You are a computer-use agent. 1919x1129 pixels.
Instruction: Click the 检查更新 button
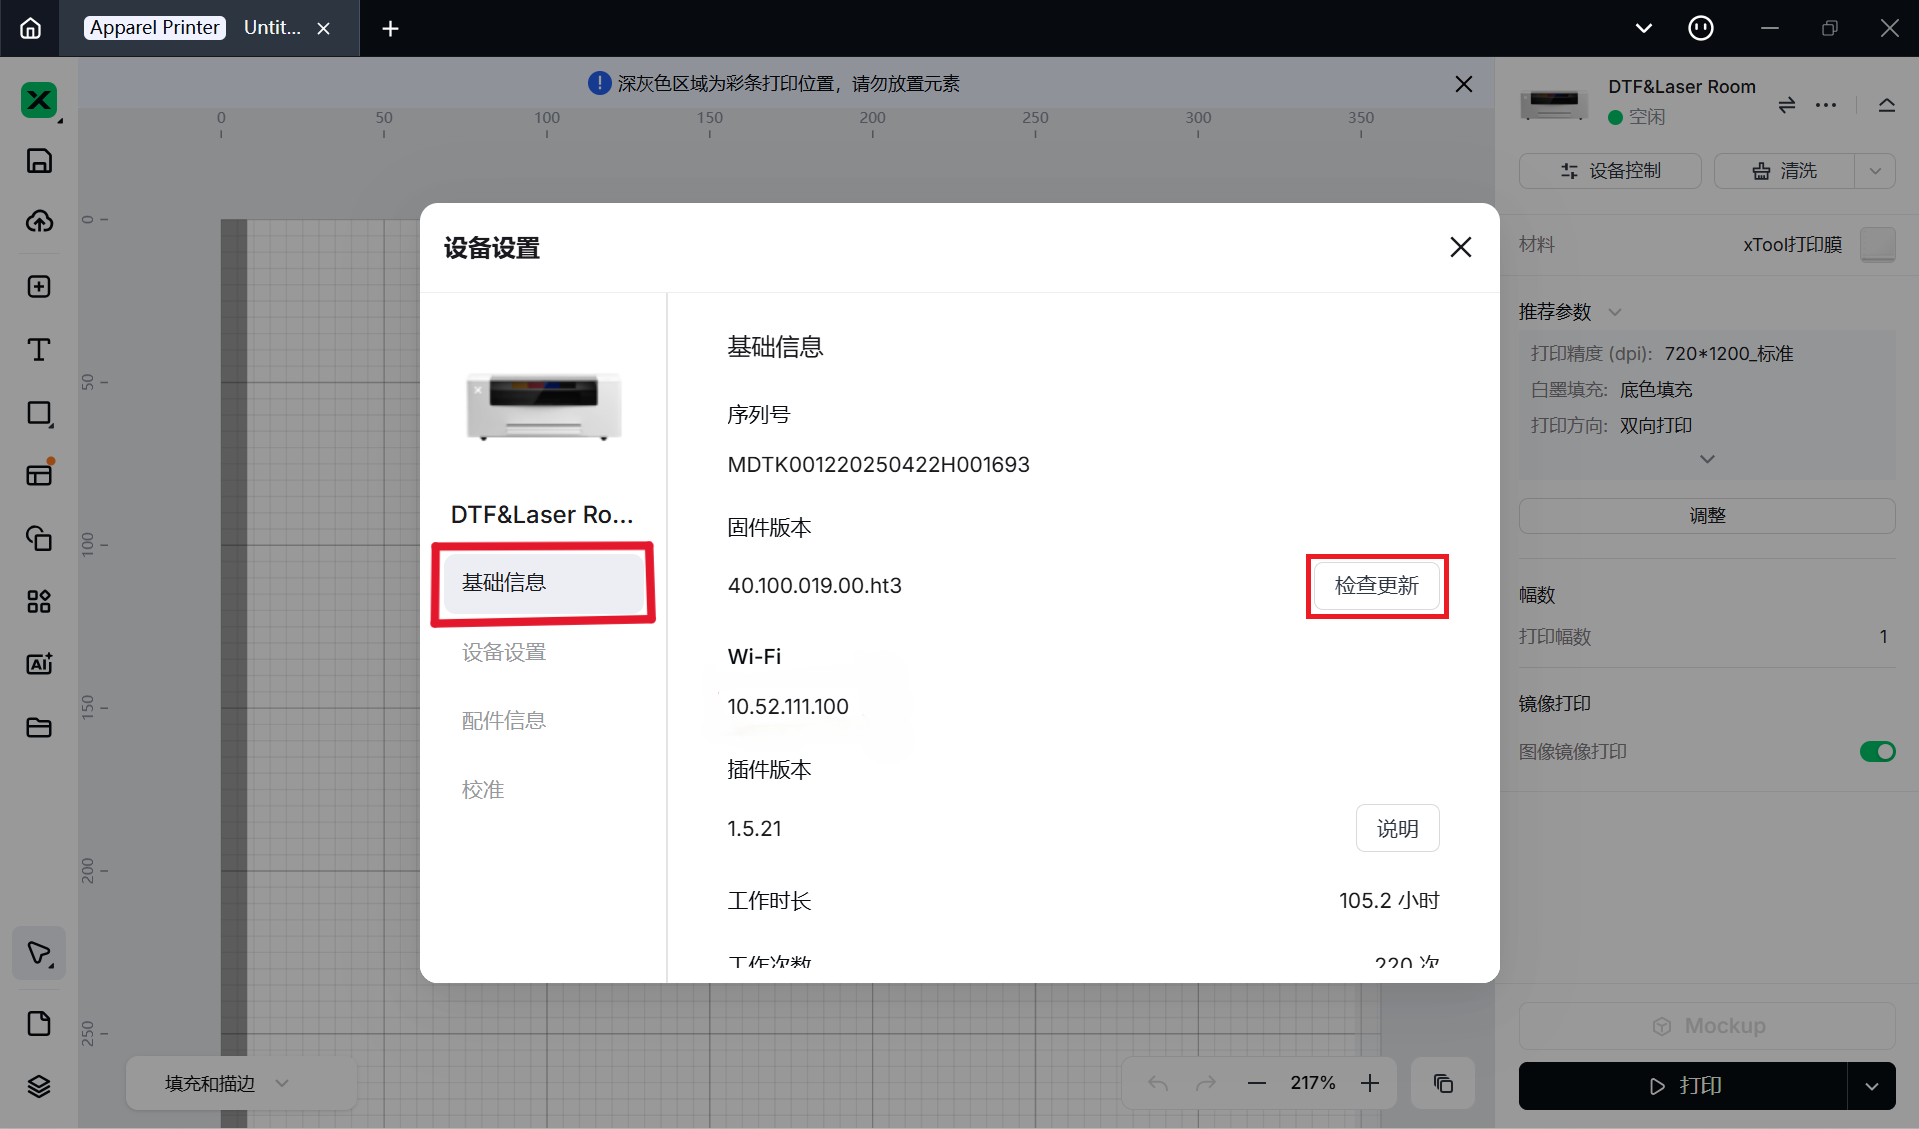pyautogui.click(x=1376, y=585)
